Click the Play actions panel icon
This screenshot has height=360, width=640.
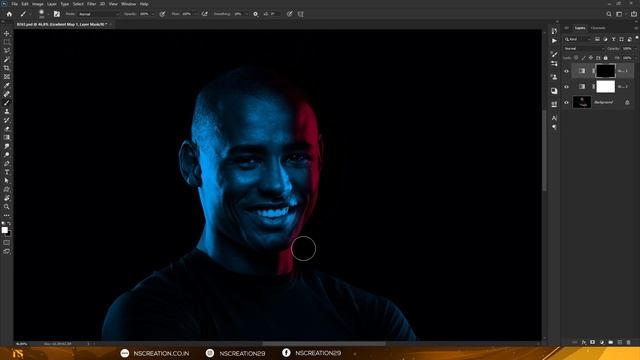[x=554, y=41]
